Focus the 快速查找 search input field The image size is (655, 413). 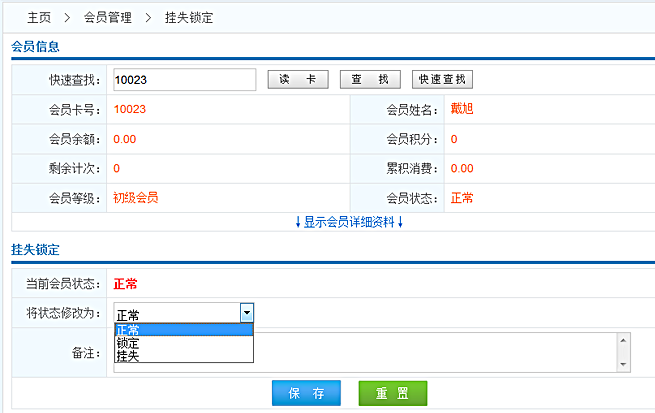pos(184,80)
